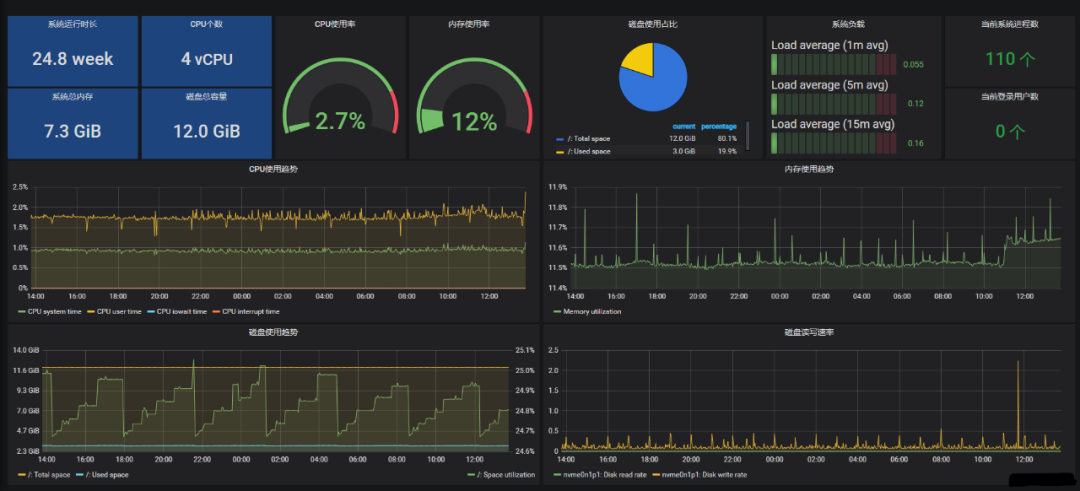Click the Load average (1m avg) label
Viewport: 1080px width, 491px height.
tap(829, 45)
